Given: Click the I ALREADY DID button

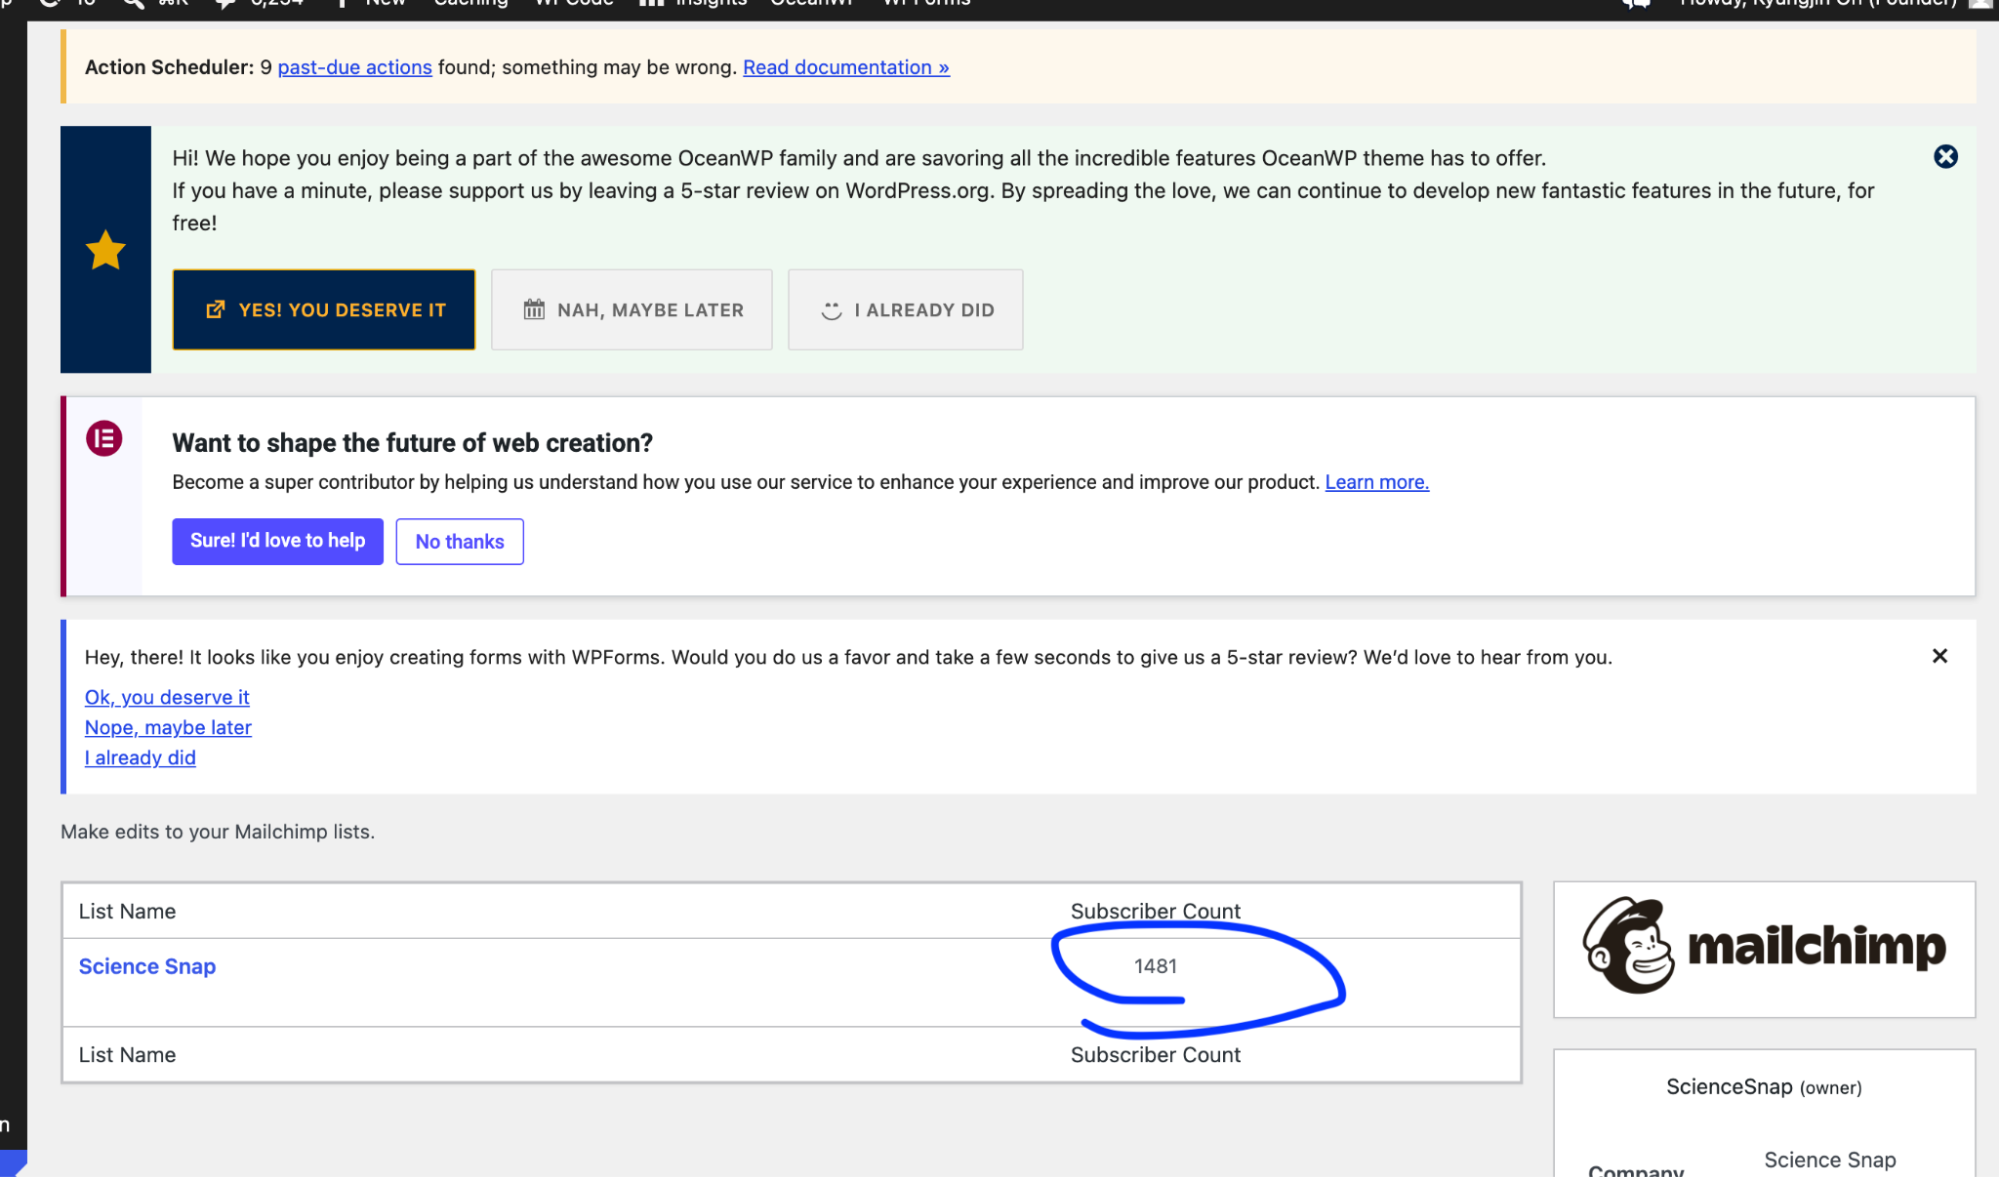Looking at the screenshot, I should point(906,310).
